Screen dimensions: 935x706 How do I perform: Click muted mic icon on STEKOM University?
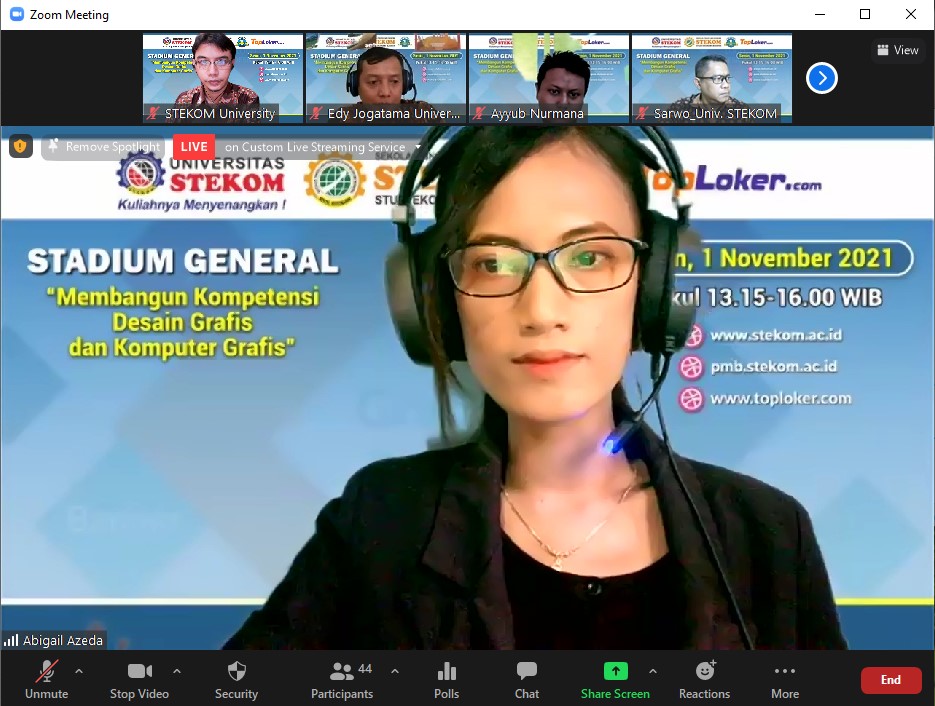click(153, 113)
